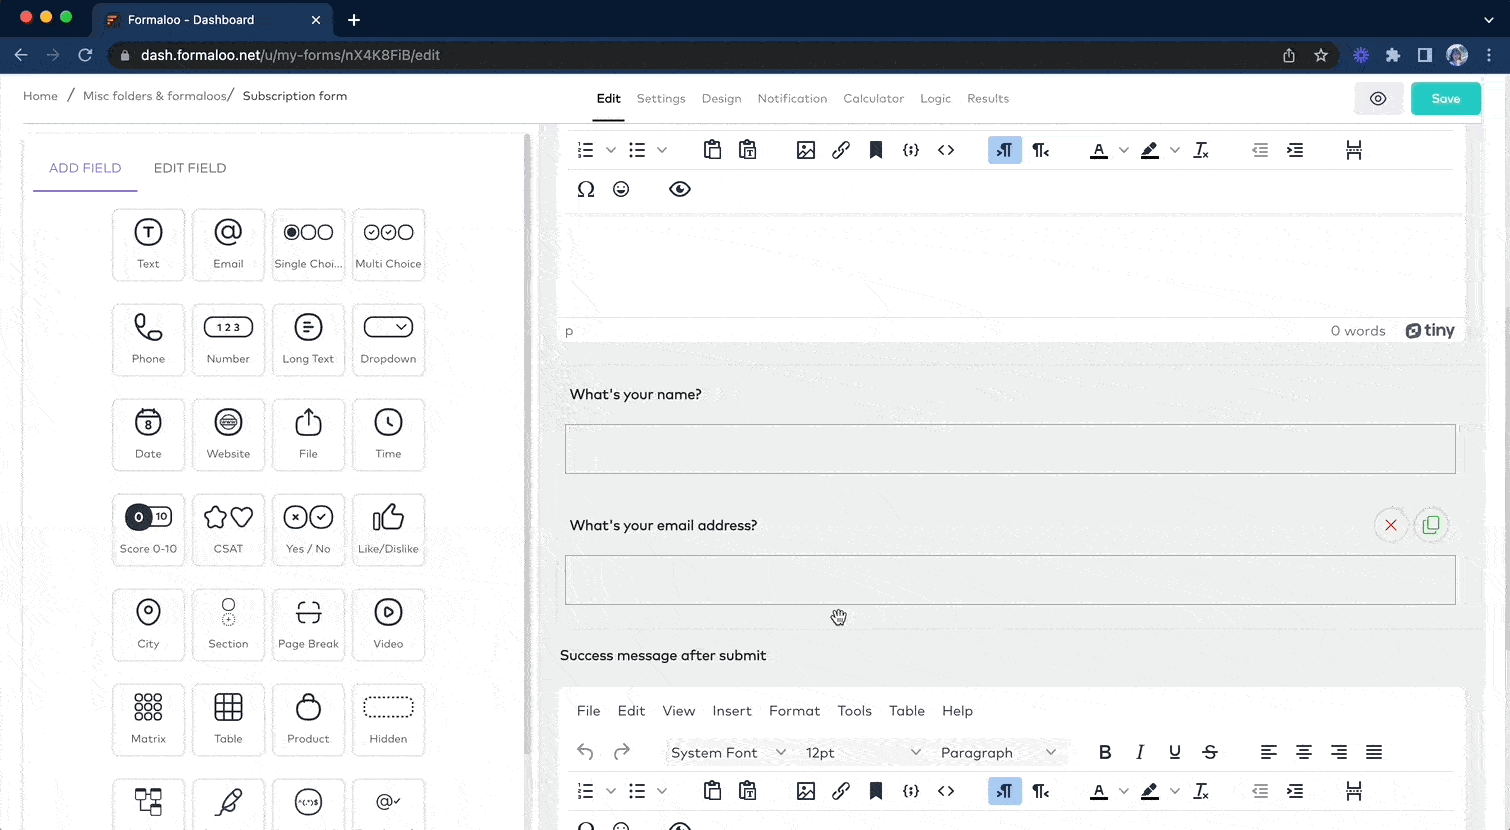
Task: Duplicate the email address question
Action: coord(1431,525)
